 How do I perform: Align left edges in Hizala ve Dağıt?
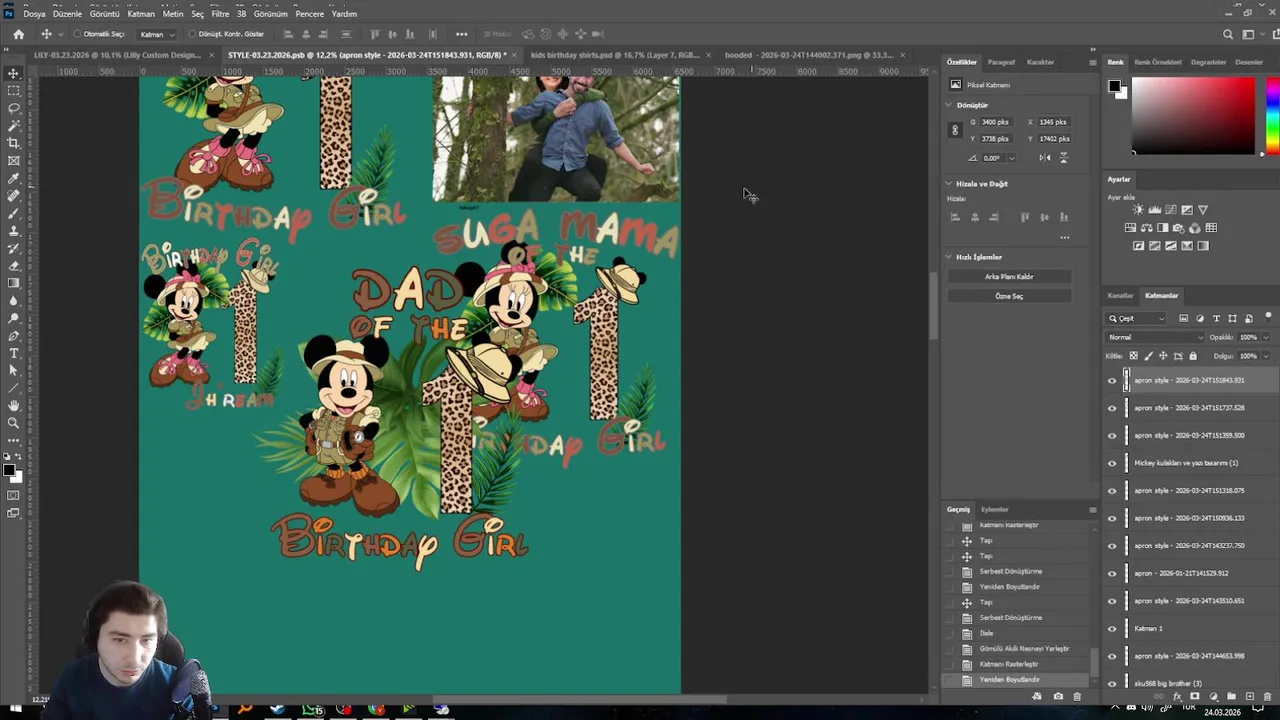pyautogui.click(x=957, y=217)
